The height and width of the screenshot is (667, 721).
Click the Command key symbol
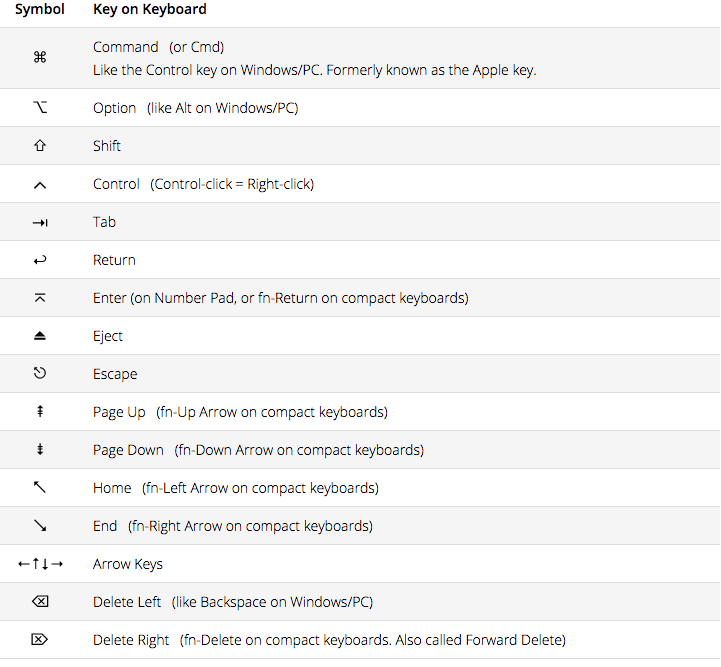click(x=40, y=57)
